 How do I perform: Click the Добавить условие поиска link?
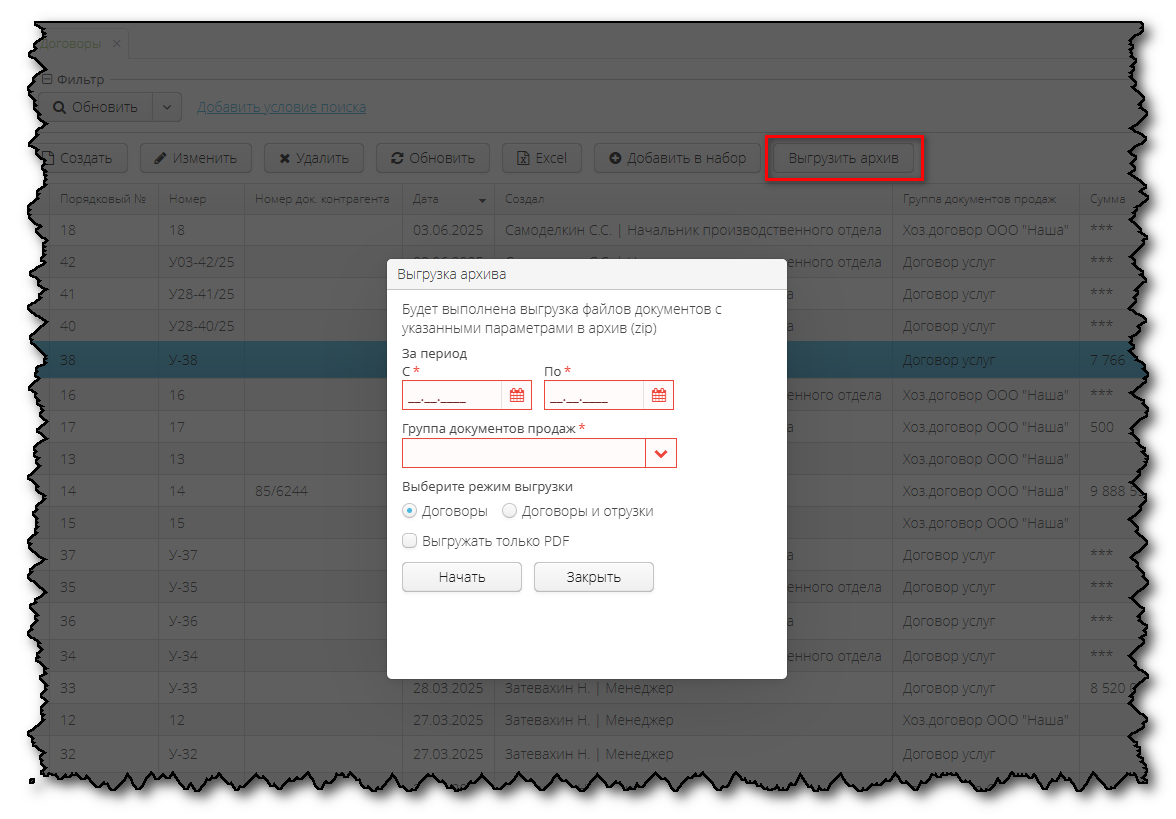tap(280, 107)
